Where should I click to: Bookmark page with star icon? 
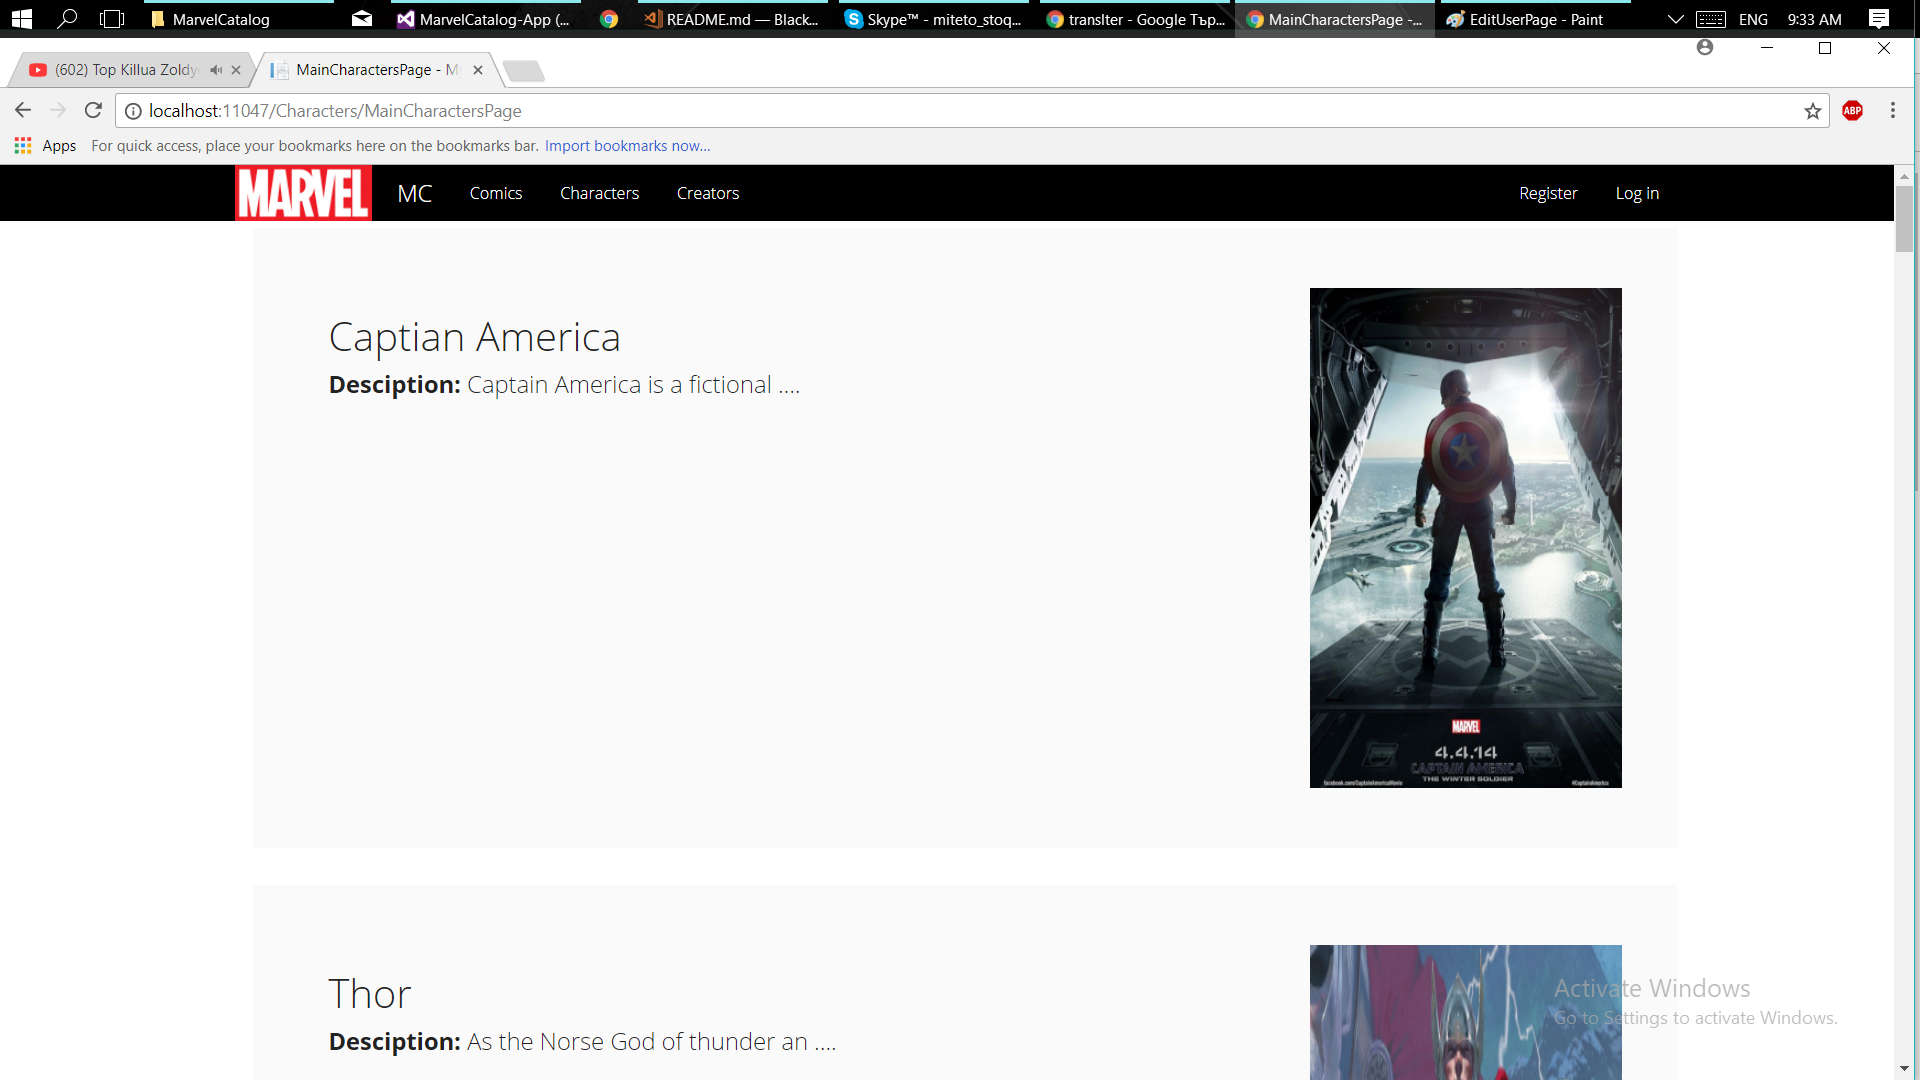(1812, 111)
